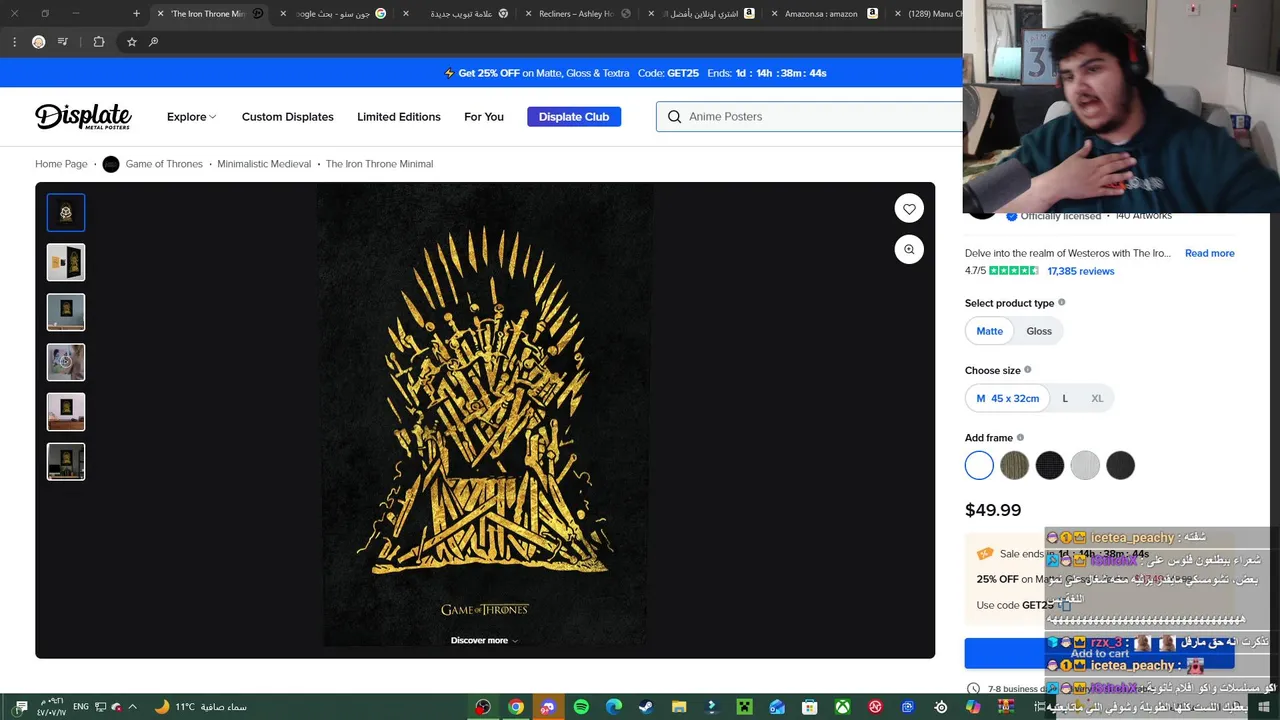
Task: Click the Anime Posters search field
Action: pos(810,117)
